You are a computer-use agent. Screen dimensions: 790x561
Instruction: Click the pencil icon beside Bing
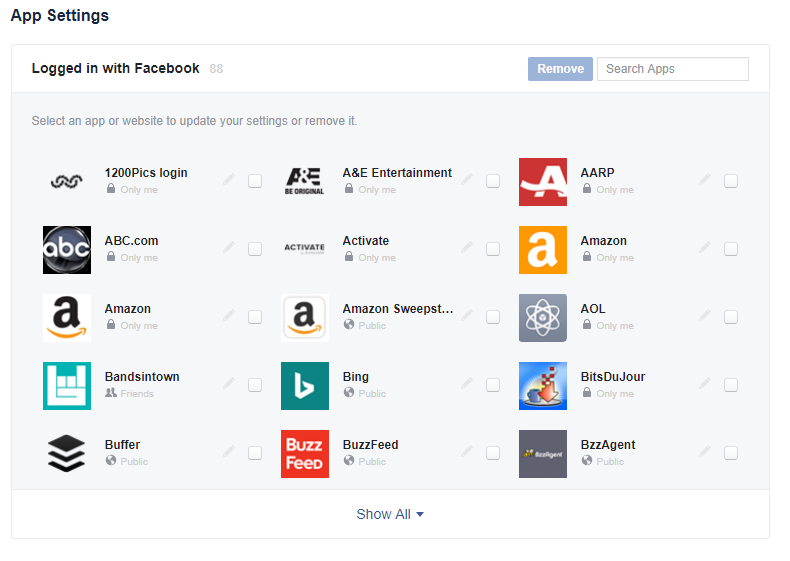pyautogui.click(x=467, y=384)
